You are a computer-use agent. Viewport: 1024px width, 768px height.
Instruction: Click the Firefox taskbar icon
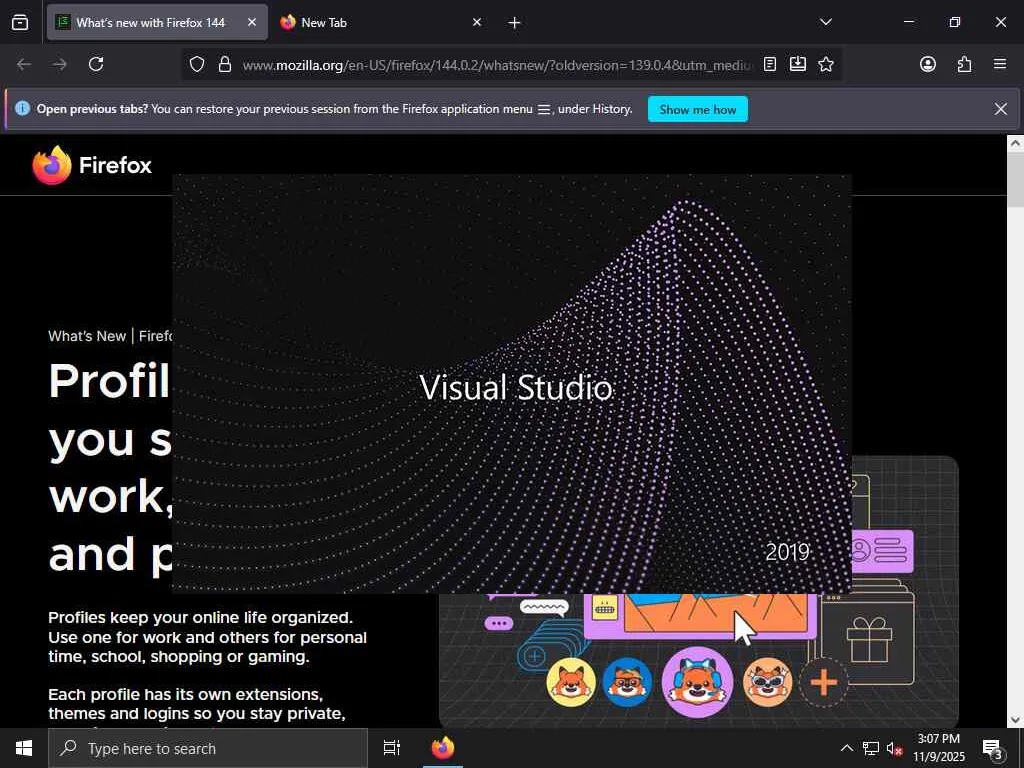click(x=443, y=748)
